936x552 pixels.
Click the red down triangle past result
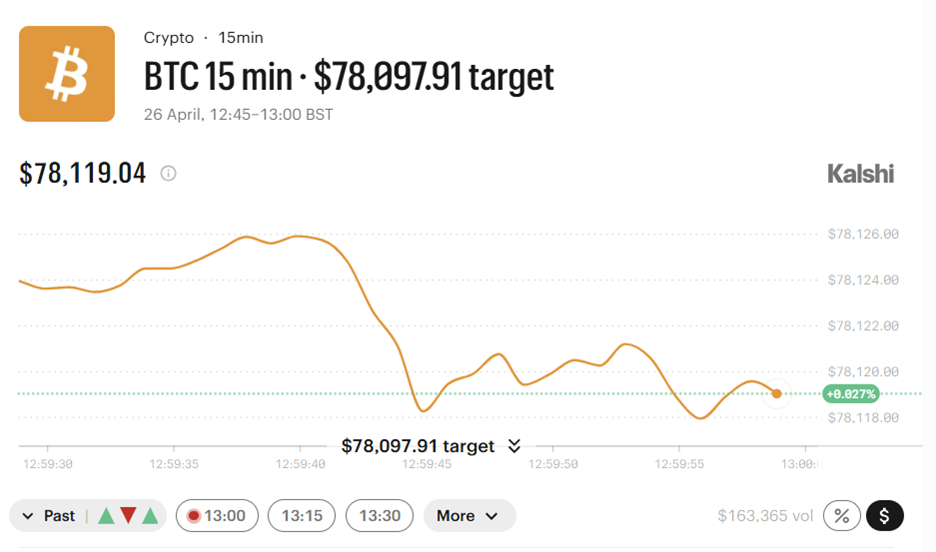pyautogui.click(x=128, y=516)
